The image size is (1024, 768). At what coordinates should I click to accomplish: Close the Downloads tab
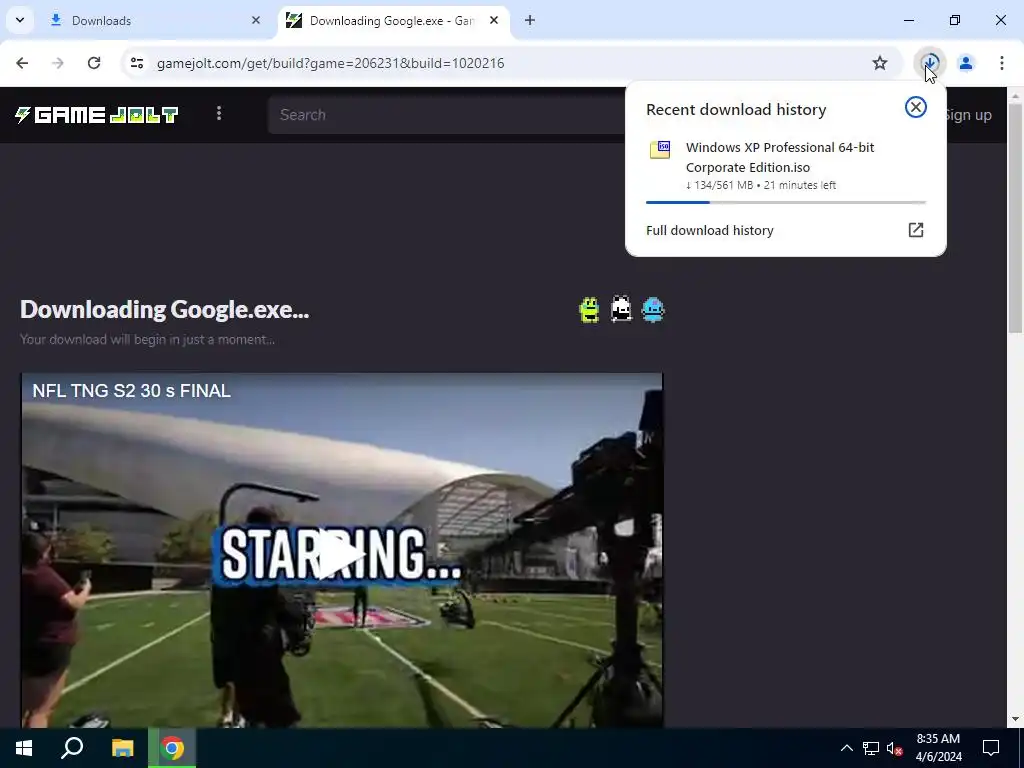click(256, 21)
